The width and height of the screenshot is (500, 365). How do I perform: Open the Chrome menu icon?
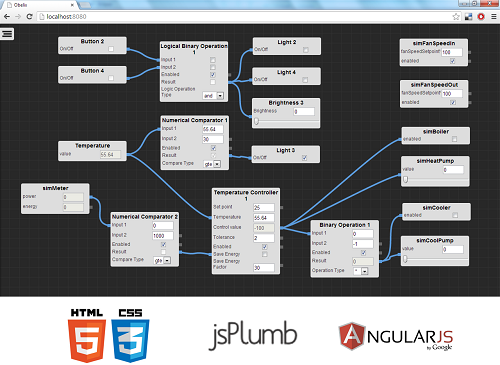(494, 16)
